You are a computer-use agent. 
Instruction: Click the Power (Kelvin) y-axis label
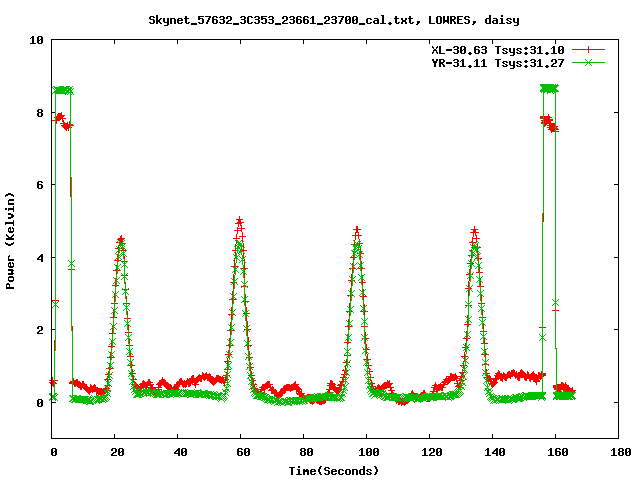tap(11, 239)
